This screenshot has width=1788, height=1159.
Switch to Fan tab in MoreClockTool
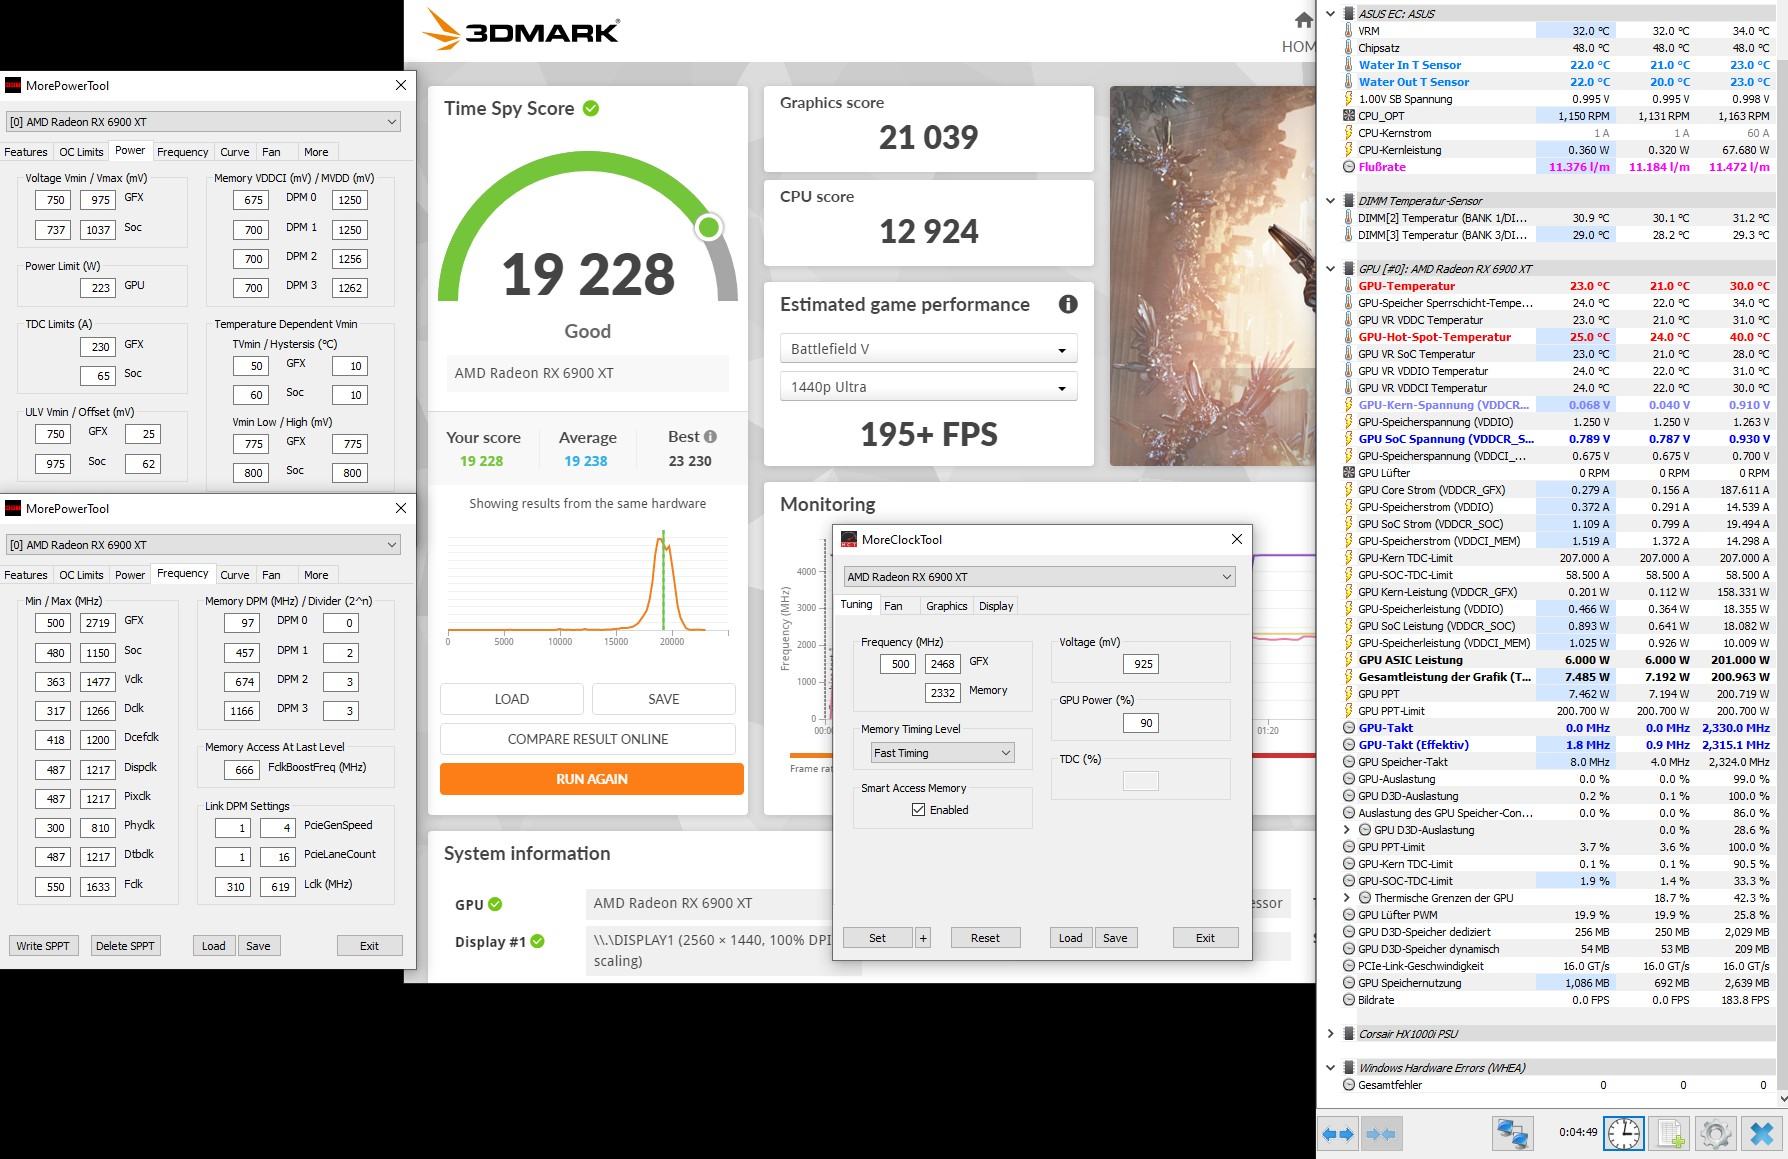[893, 606]
